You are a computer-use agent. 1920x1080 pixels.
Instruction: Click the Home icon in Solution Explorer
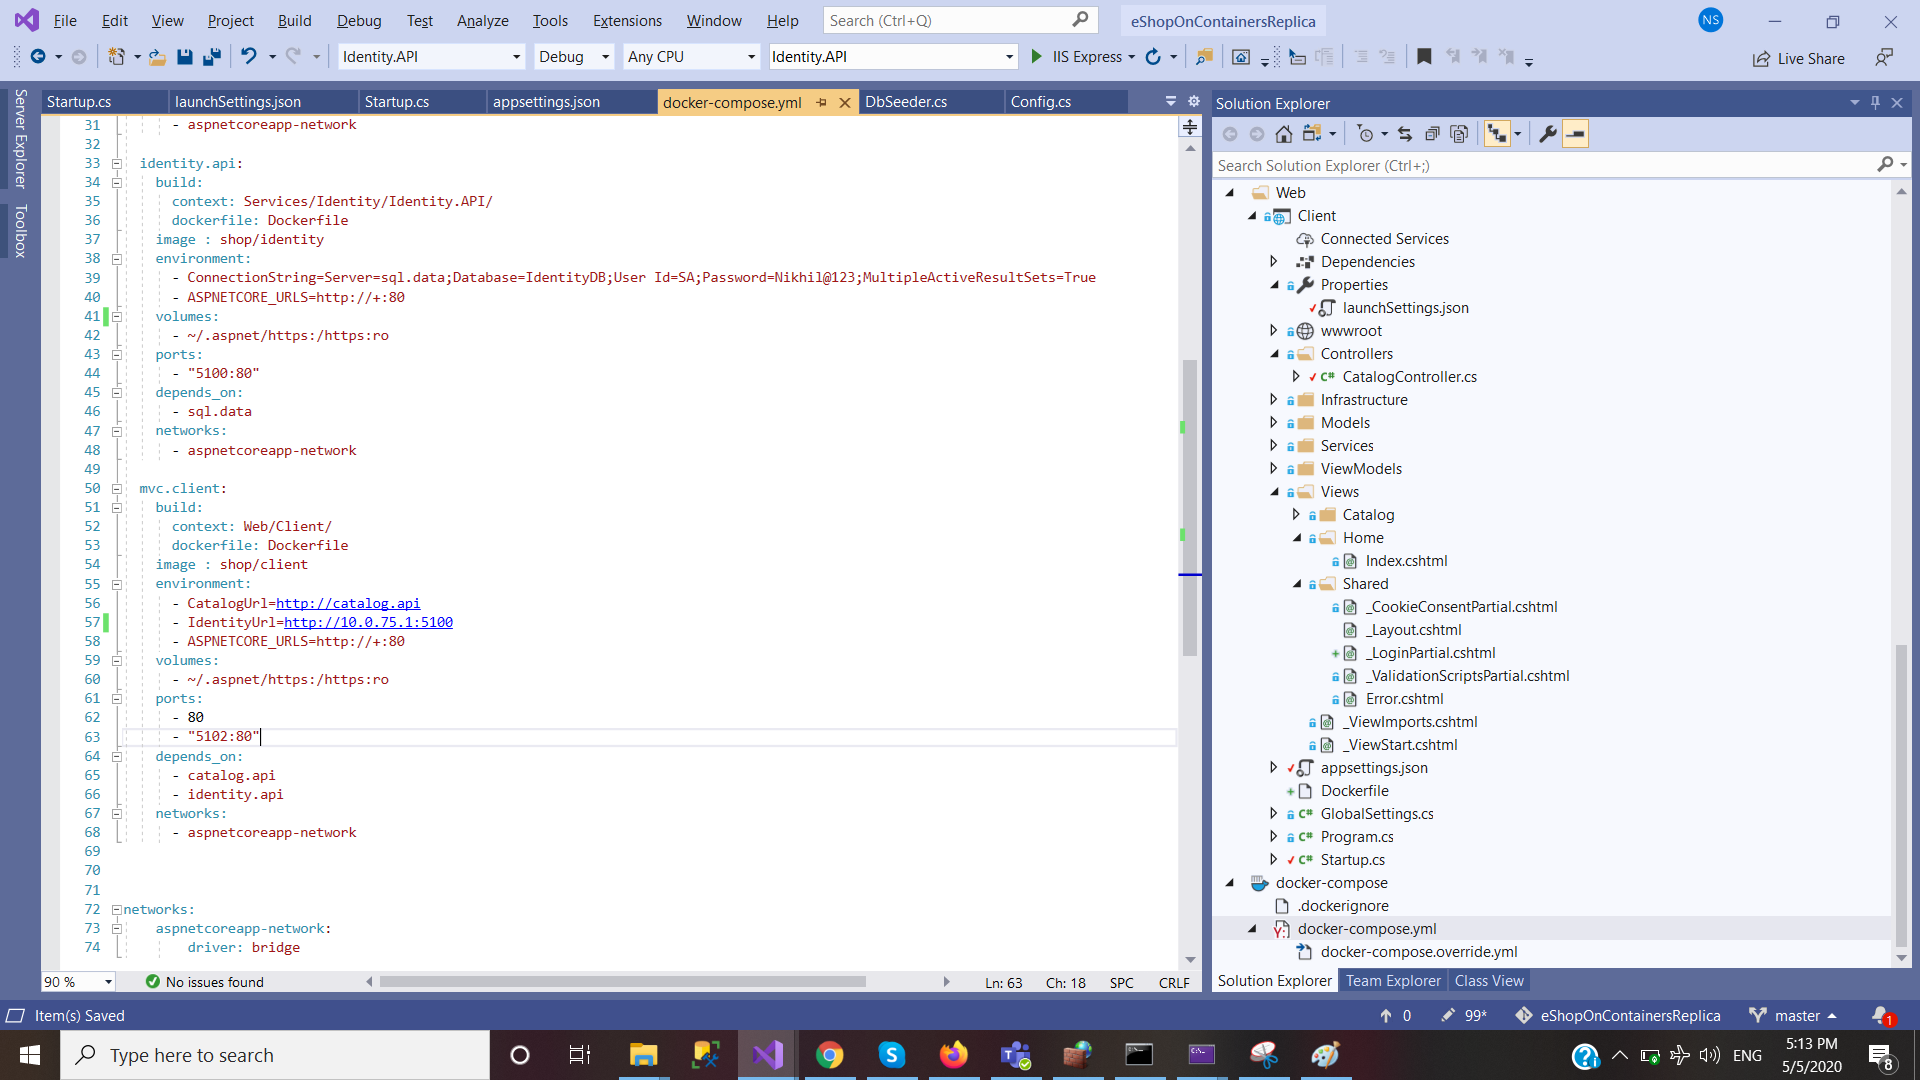coord(1285,133)
